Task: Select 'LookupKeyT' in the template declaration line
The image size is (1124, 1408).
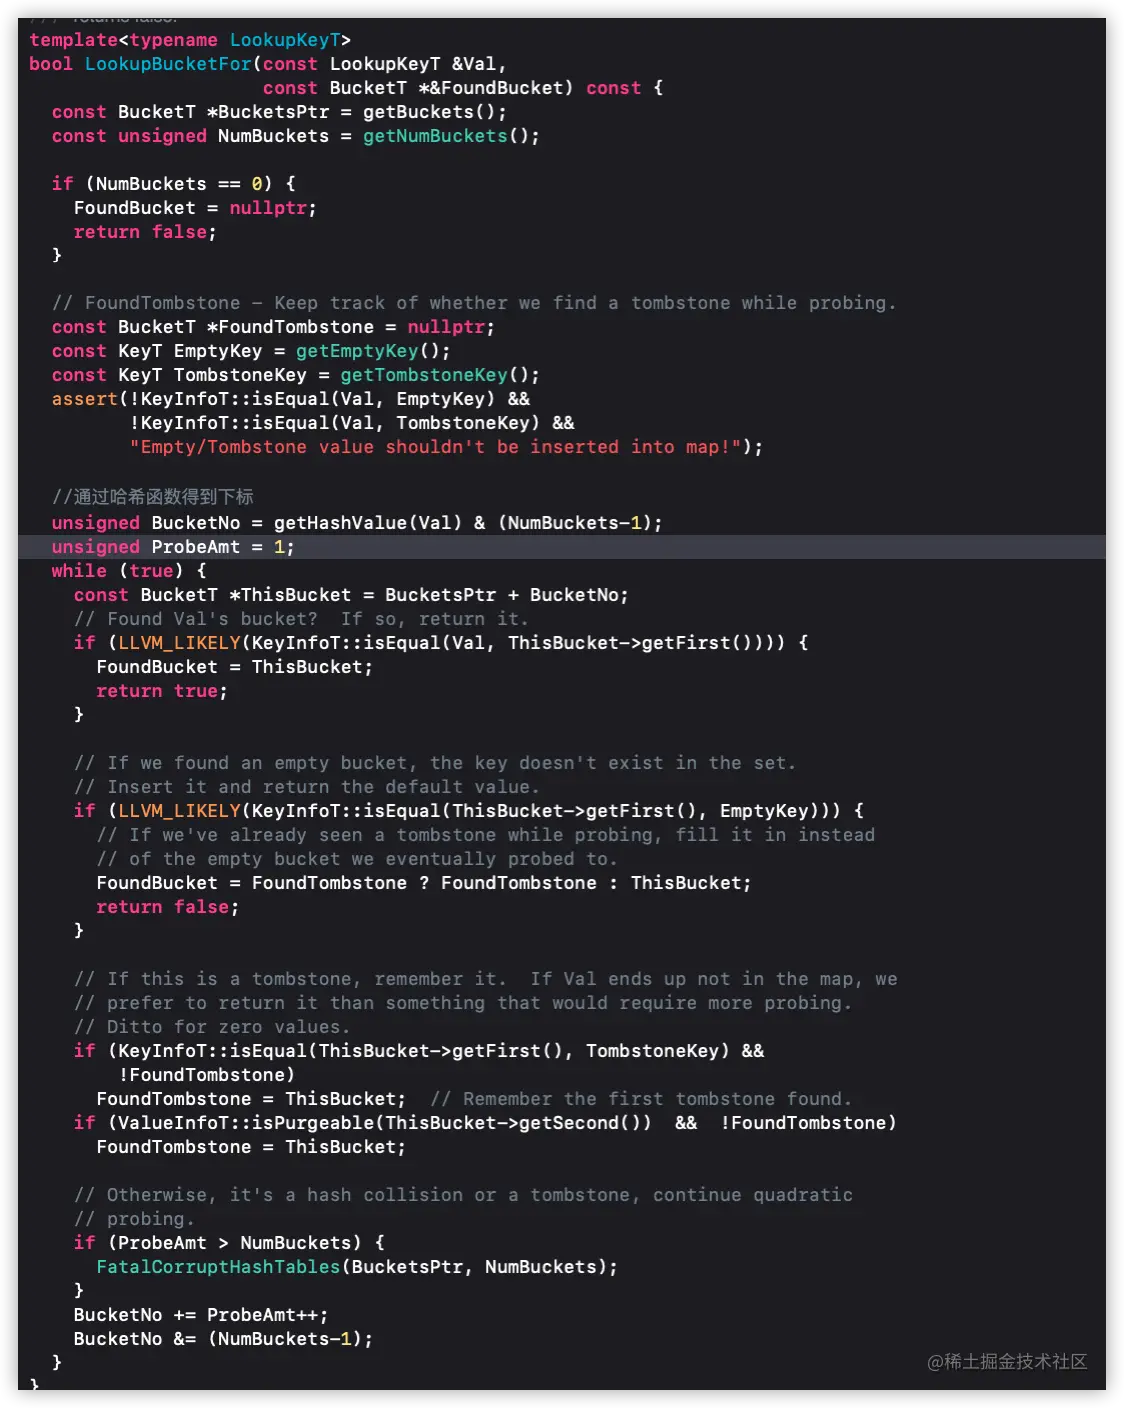Action: (285, 40)
